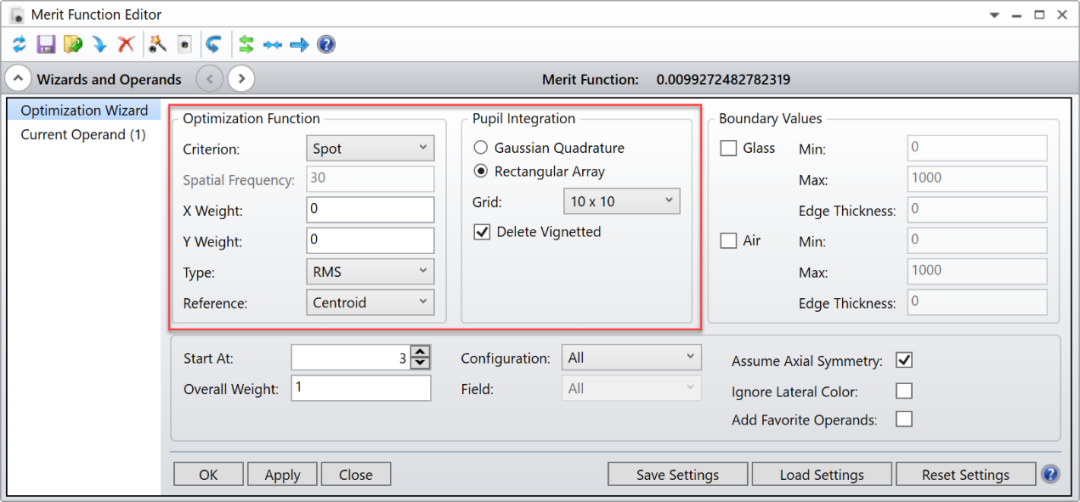This screenshot has height=502, width=1080.
Task: Select the Gaussian Quadrature radio button
Action: point(482,148)
